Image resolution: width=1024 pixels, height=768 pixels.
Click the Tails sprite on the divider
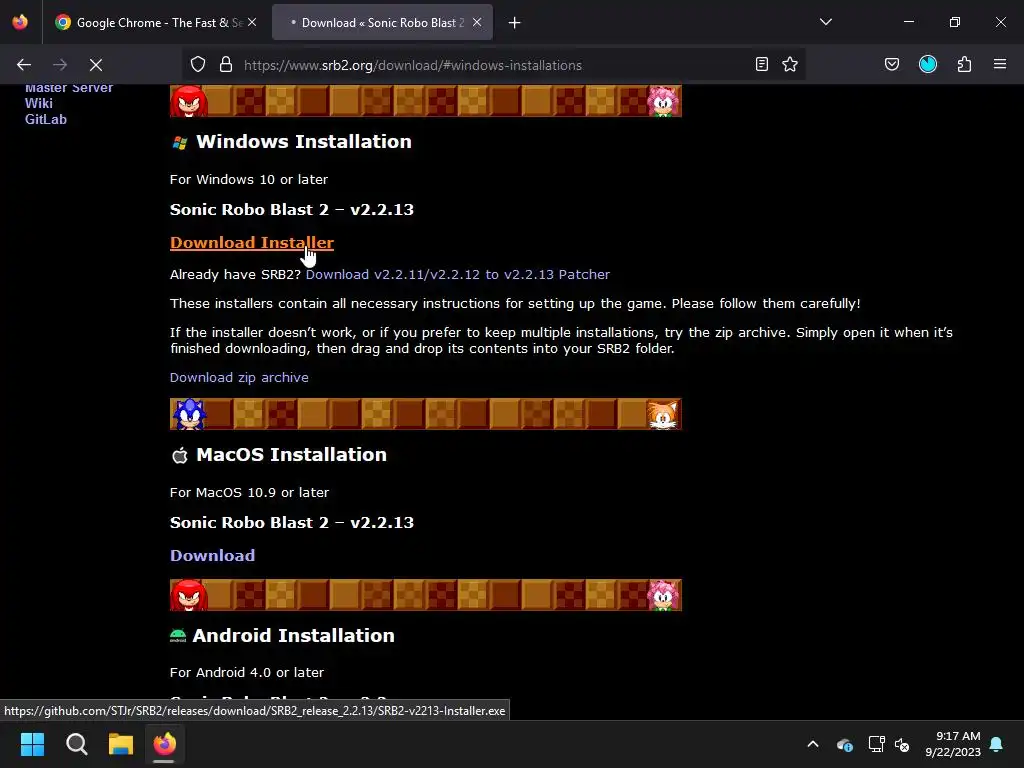662,415
